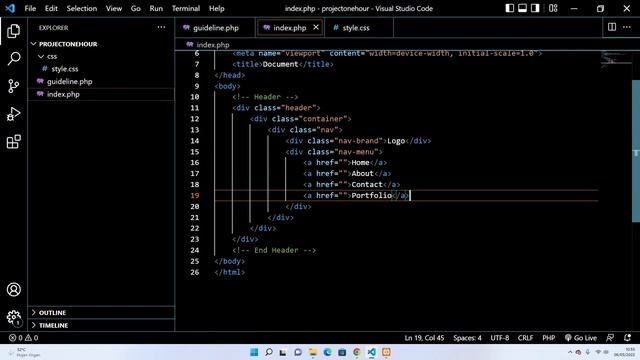
Task: Open the Explorer view in the activity bar
Action: coord(13,31)
